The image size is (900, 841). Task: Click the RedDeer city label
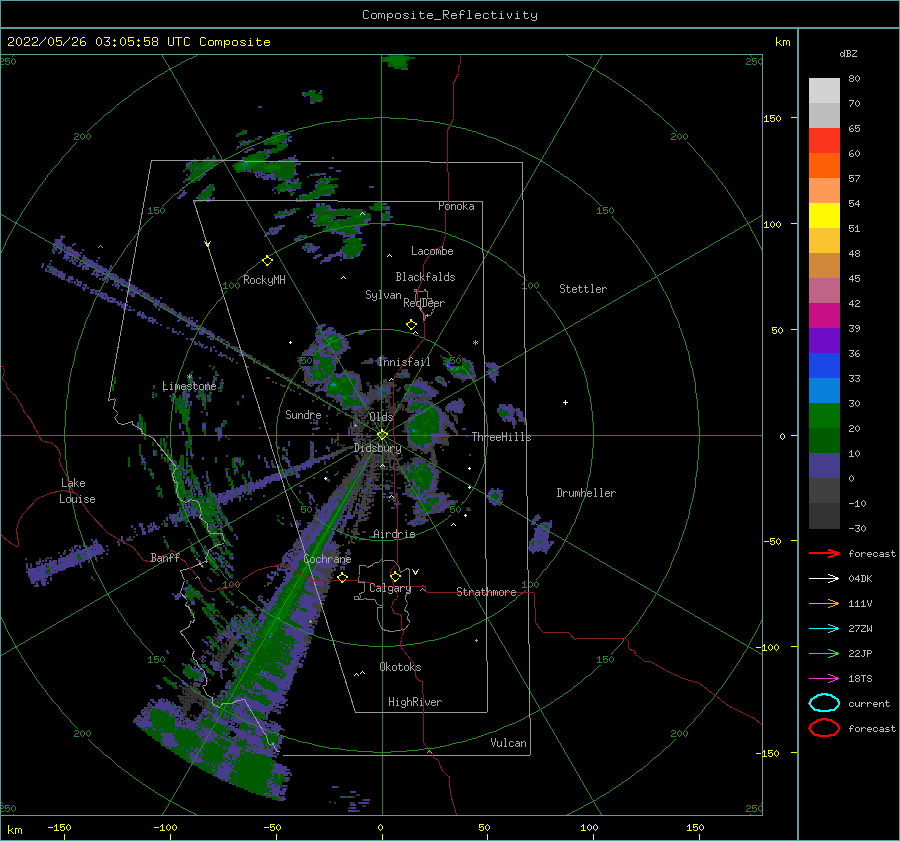(x=424, y=303)
